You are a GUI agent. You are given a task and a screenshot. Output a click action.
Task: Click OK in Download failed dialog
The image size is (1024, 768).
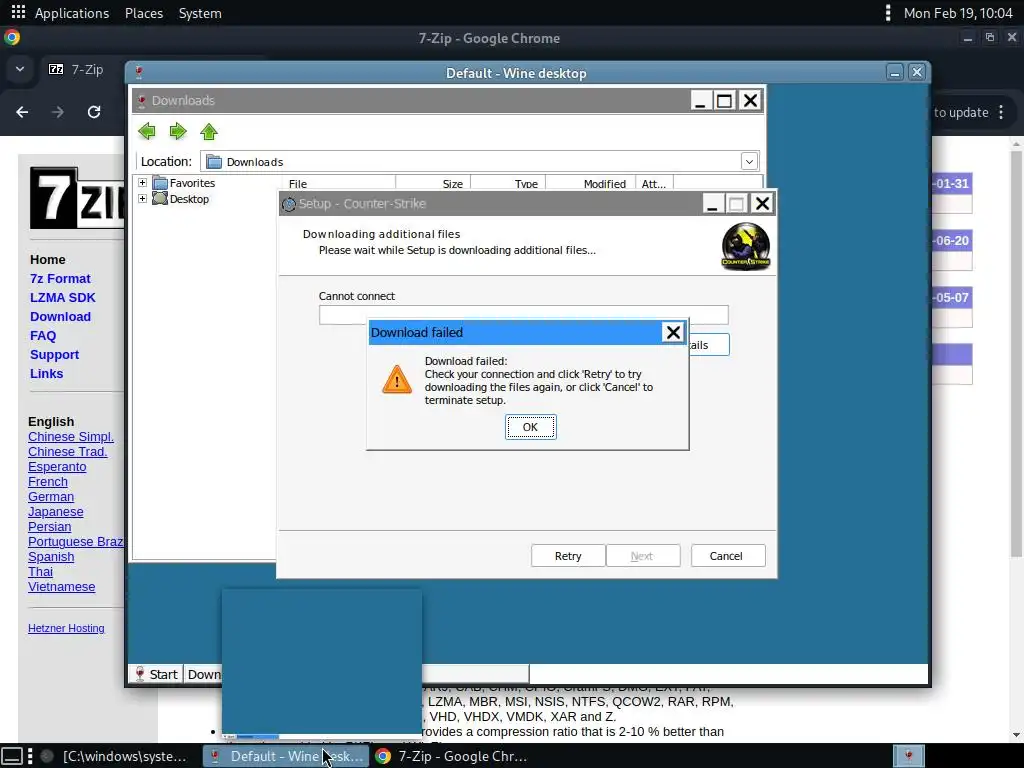530,427
